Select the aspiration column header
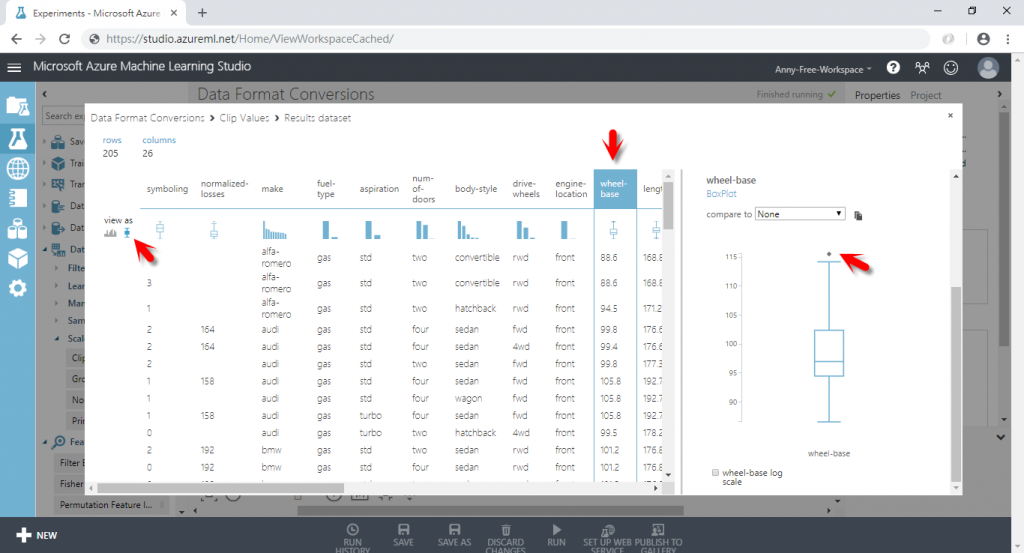The image size is (1024, 553). coord(379,189)
